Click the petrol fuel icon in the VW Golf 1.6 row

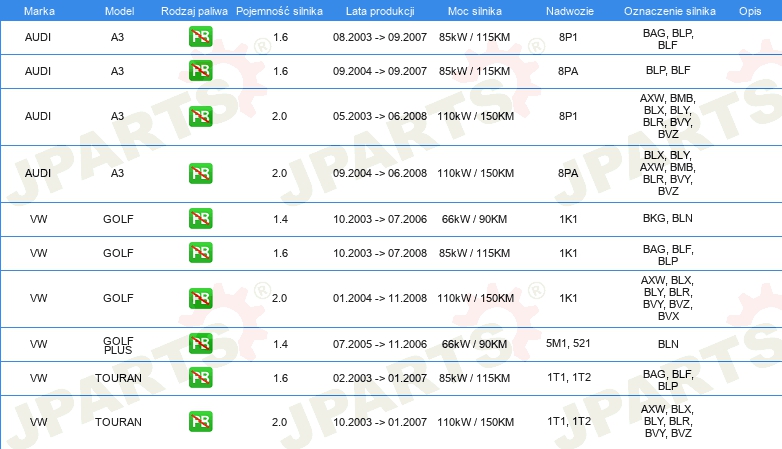200,252
